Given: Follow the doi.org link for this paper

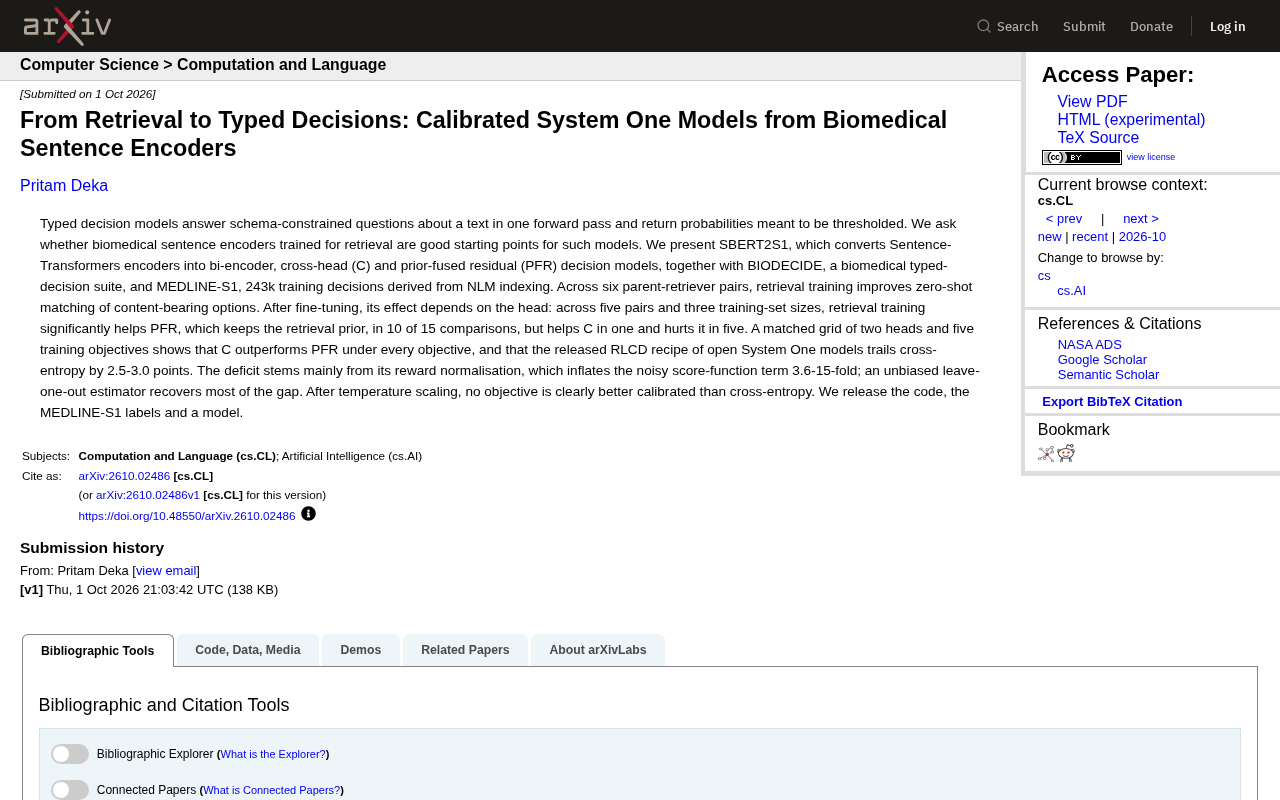Looking at the screenshot, I should [187, 516].
